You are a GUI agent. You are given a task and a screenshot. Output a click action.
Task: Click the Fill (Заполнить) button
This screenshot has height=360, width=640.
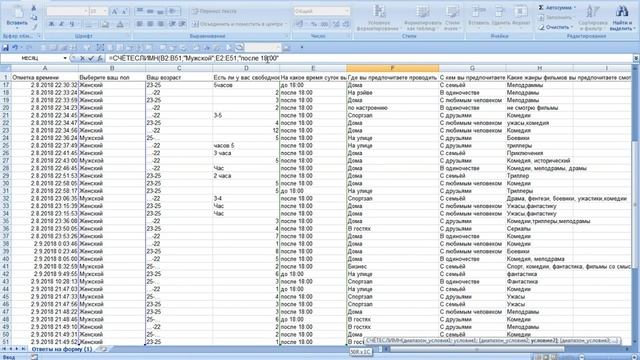[555, 18]
